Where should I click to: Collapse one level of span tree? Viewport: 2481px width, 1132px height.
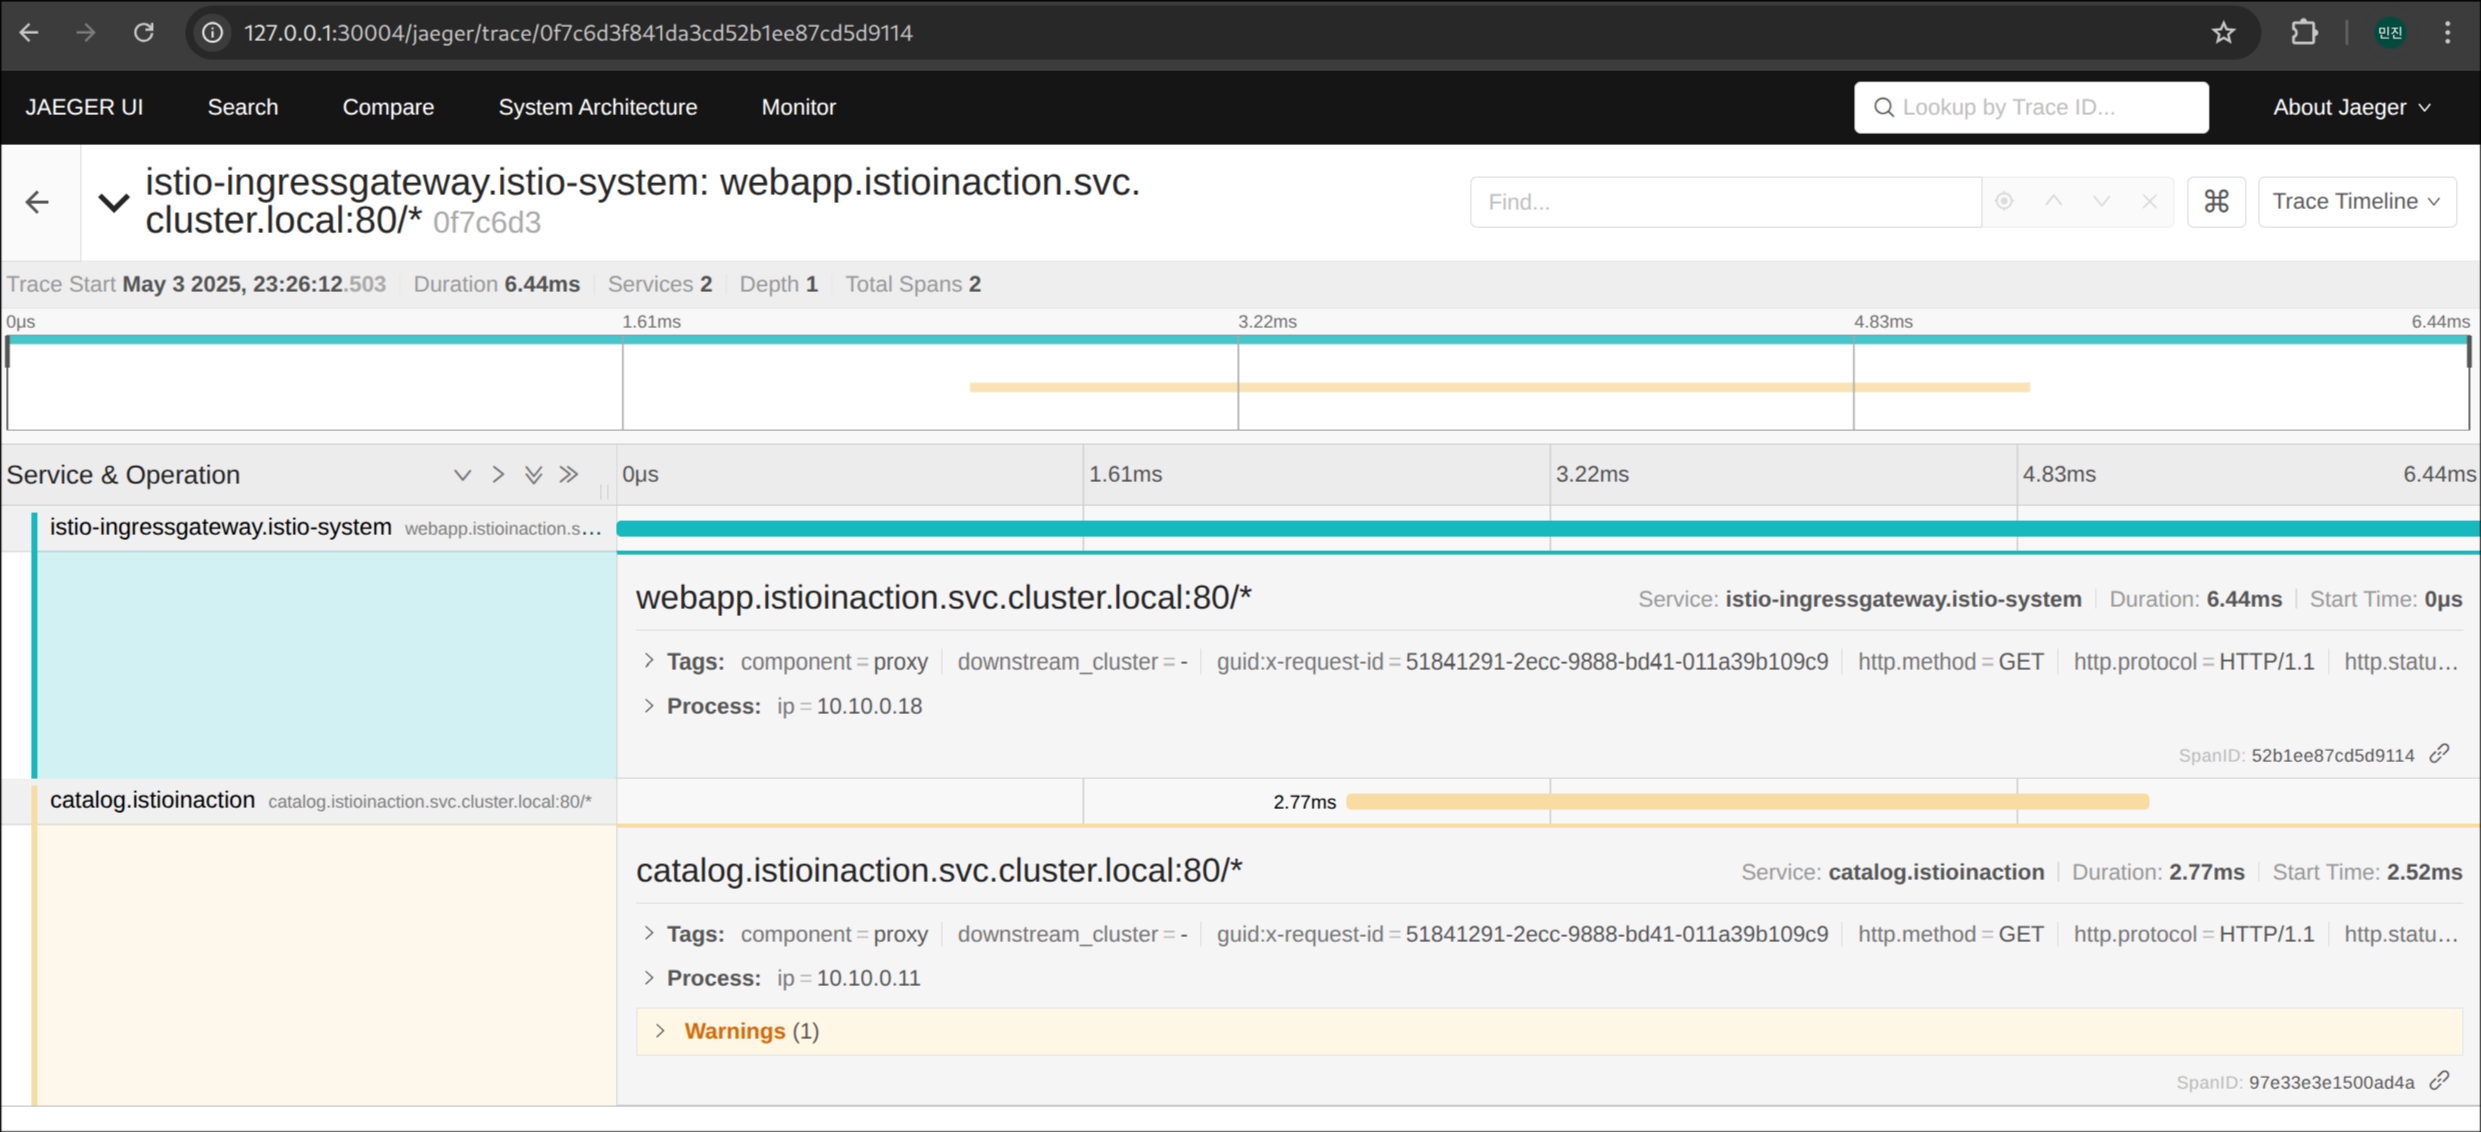(x=498, y=474)
